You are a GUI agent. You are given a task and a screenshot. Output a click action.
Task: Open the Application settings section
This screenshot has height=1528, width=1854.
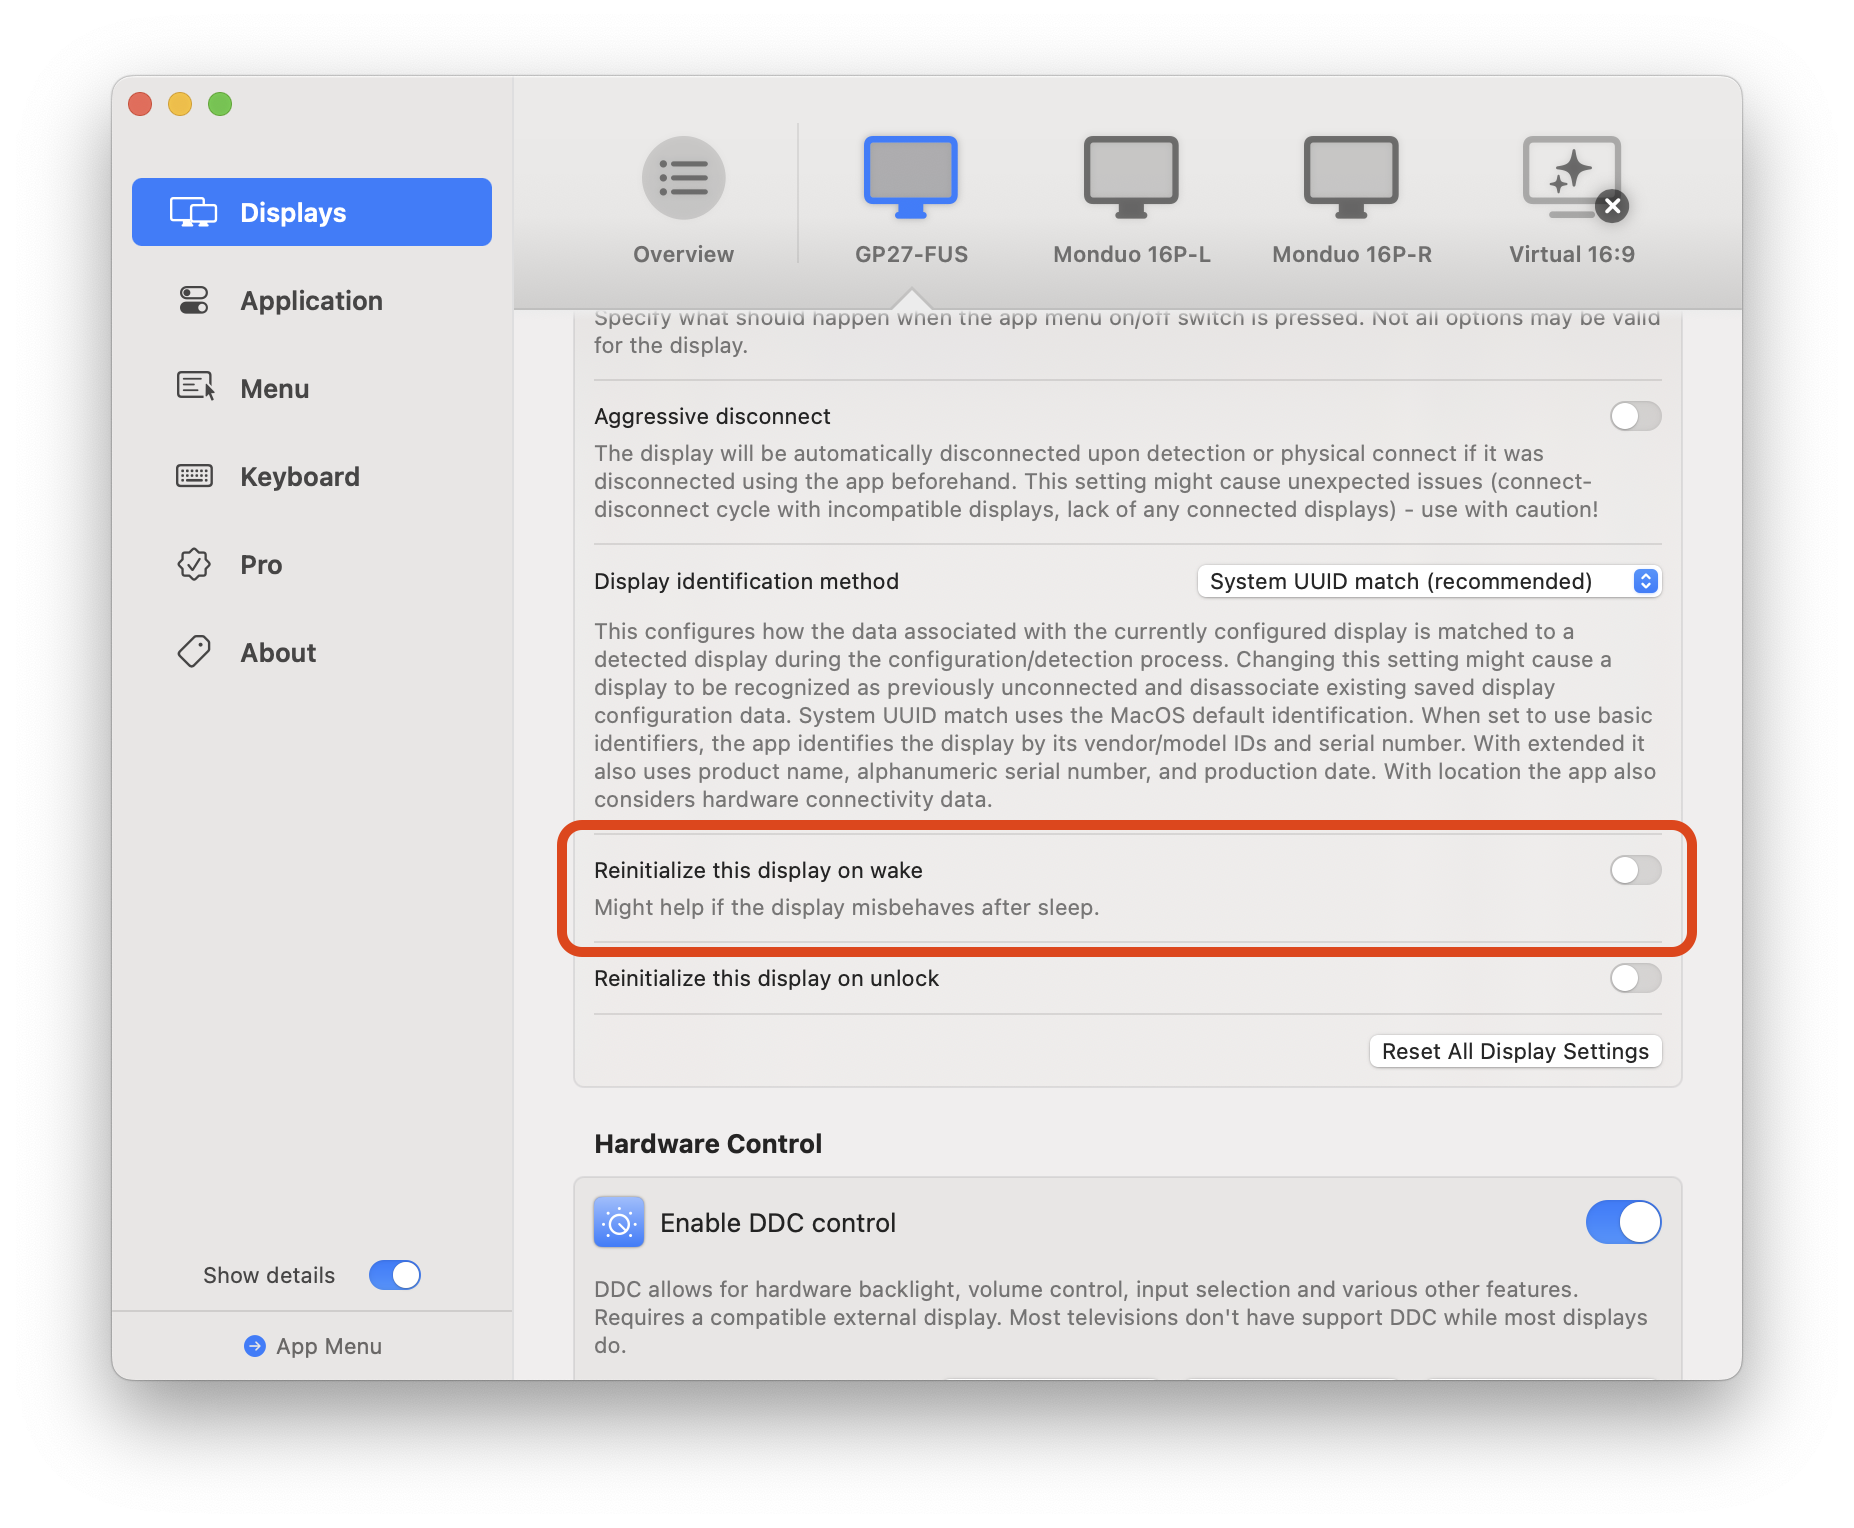click(311, 301)
